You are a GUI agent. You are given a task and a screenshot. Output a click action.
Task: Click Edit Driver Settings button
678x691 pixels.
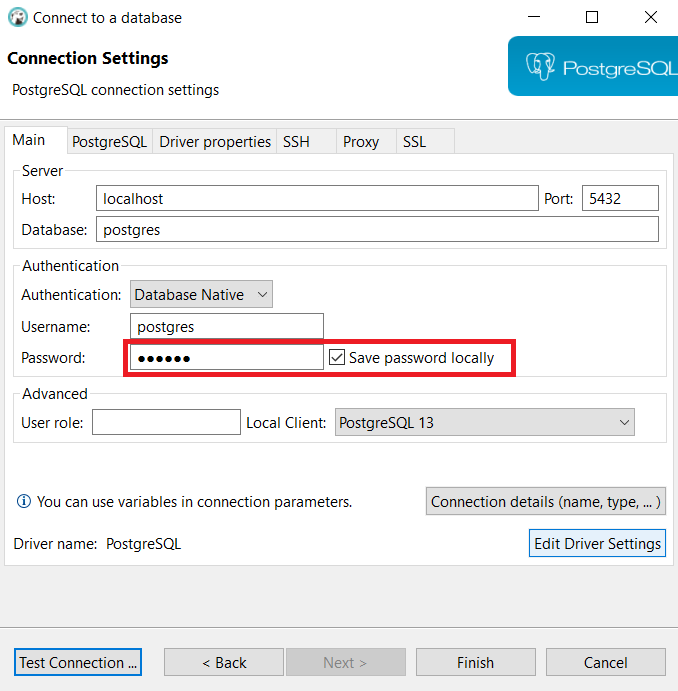coord(597,544)
